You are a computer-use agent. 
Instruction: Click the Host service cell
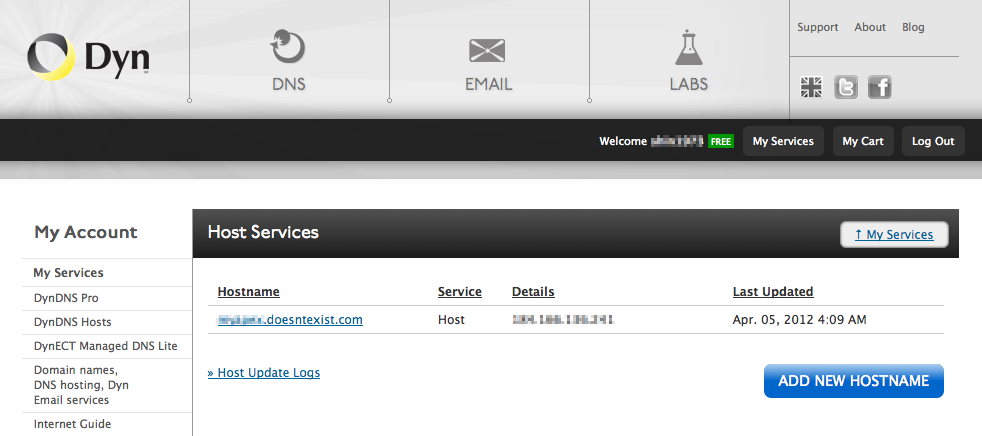tap(451, 319)
